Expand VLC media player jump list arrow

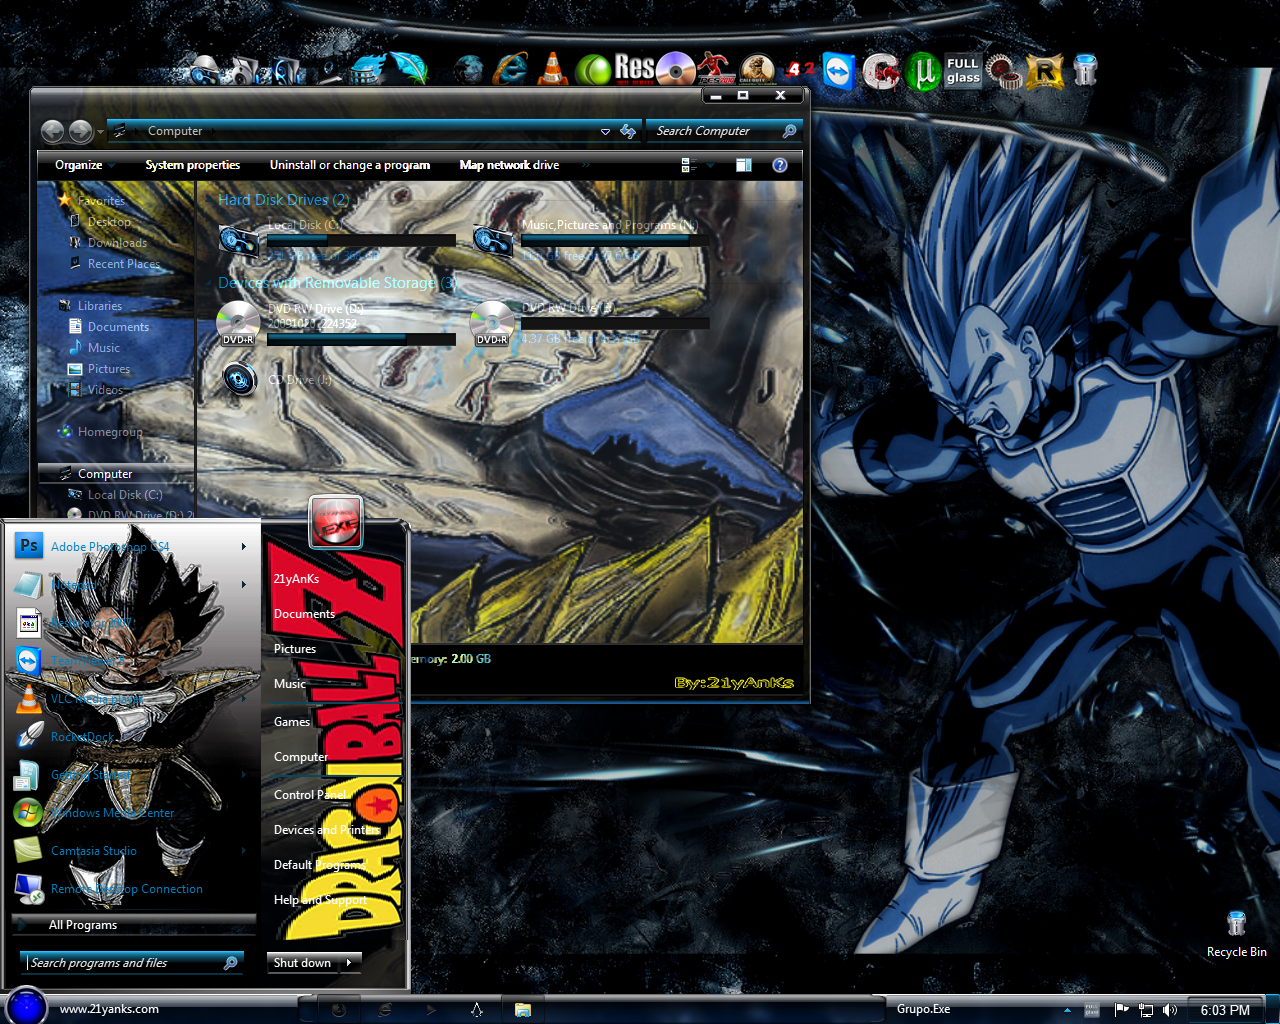pos(243,698)
